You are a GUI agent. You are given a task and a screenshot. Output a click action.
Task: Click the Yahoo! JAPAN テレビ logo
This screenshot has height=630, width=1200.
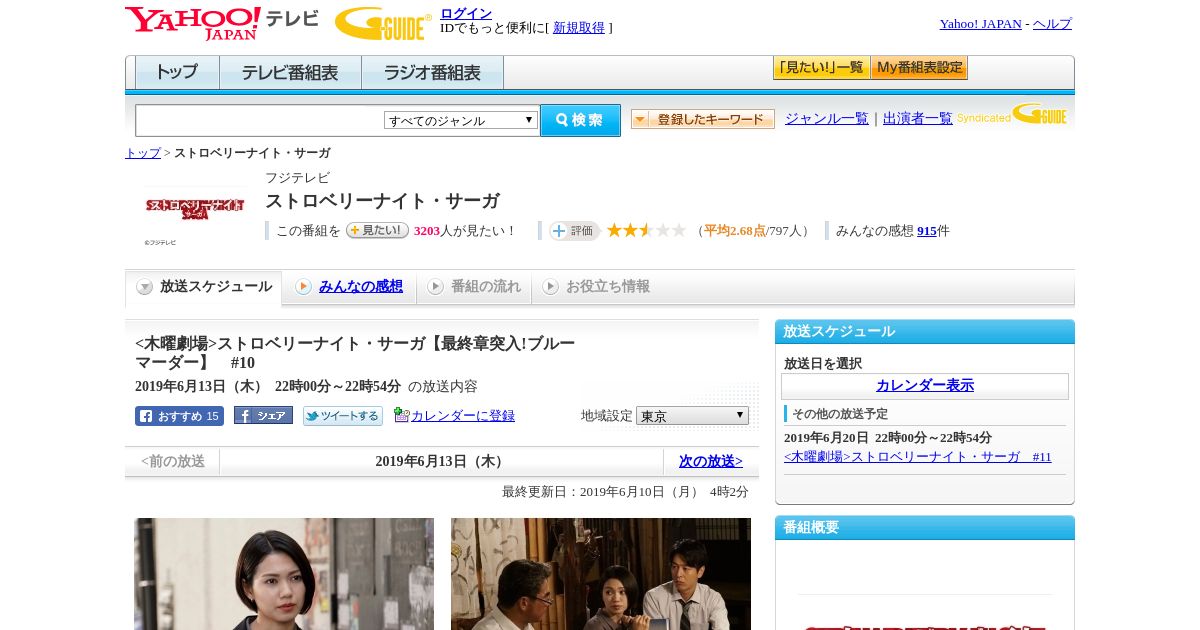pyautogui.click(x=221, y=23)
